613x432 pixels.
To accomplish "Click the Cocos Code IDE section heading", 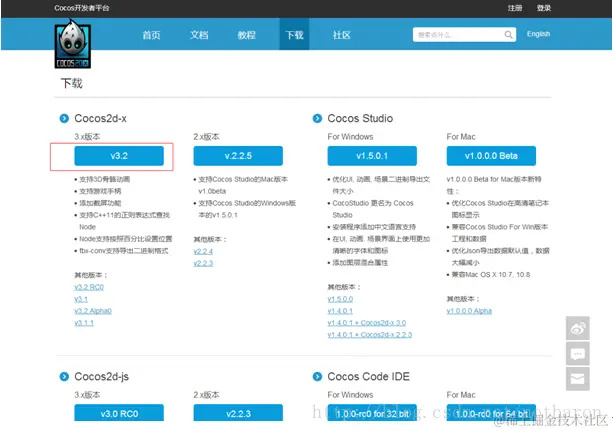I will click(x=368, y=376).
